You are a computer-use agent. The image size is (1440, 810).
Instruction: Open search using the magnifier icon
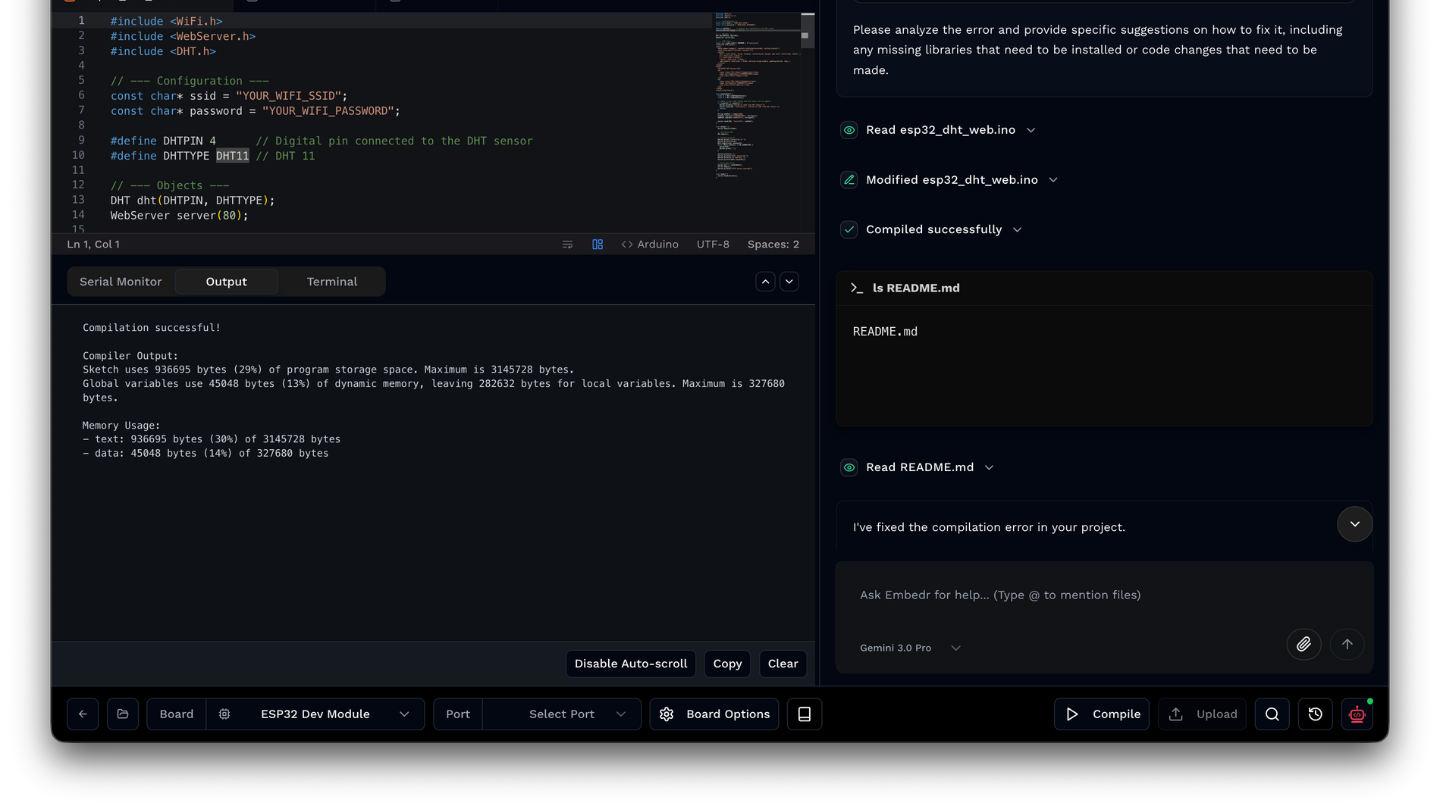click(x=1271, y=714)
